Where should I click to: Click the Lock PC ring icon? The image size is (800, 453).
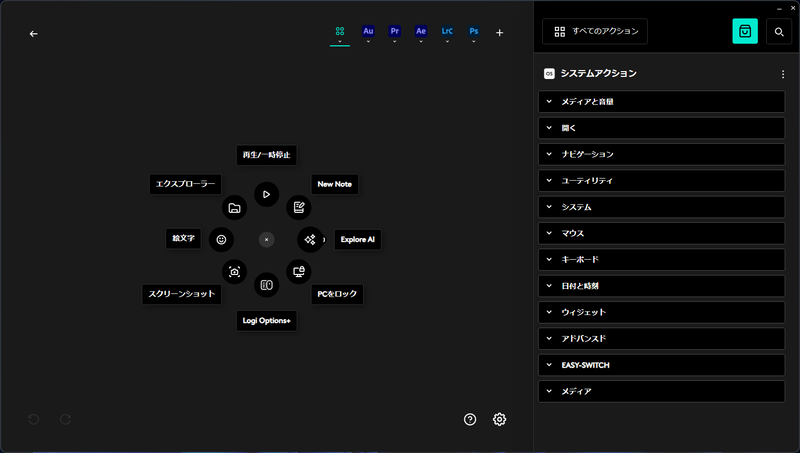point(298,271)
